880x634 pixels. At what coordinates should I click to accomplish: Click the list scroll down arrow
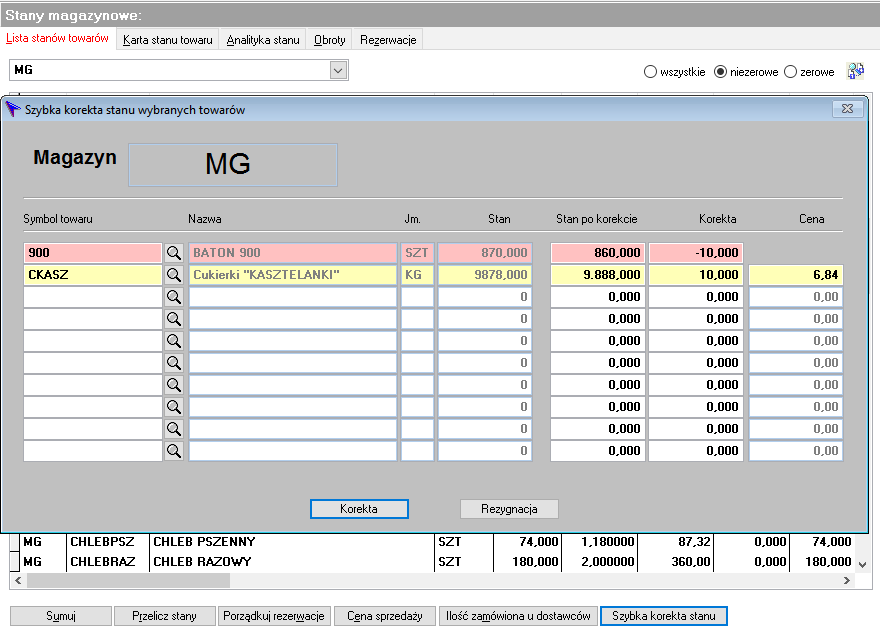pos(863,564)
